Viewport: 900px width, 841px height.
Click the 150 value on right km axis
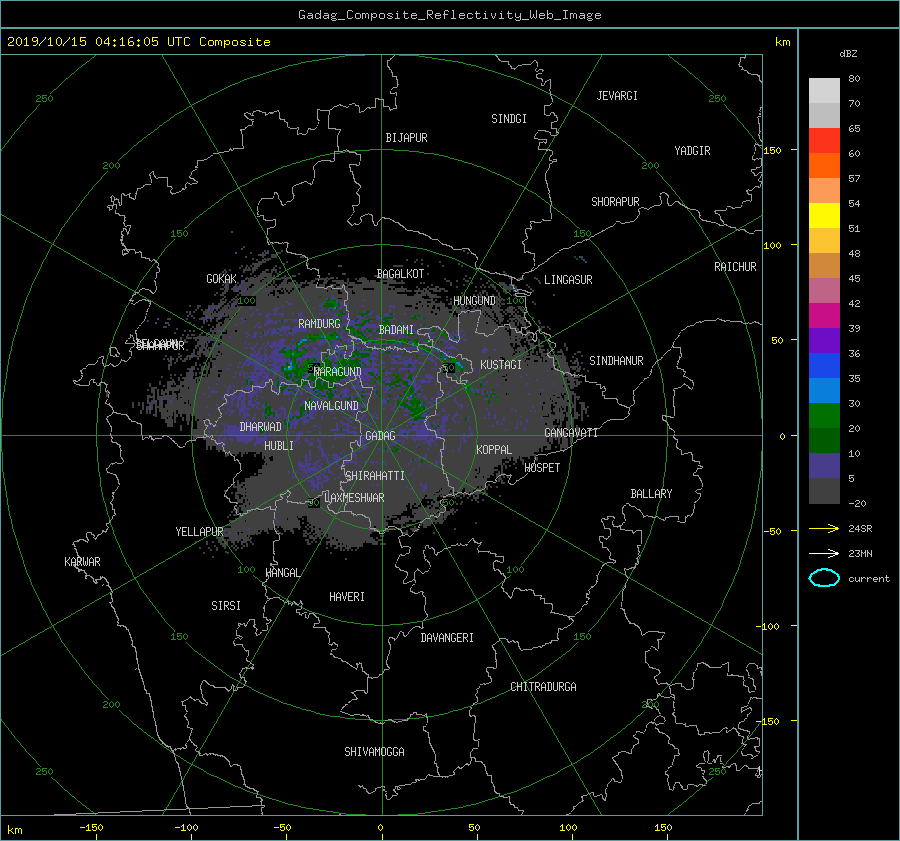(x=772, y=150)
